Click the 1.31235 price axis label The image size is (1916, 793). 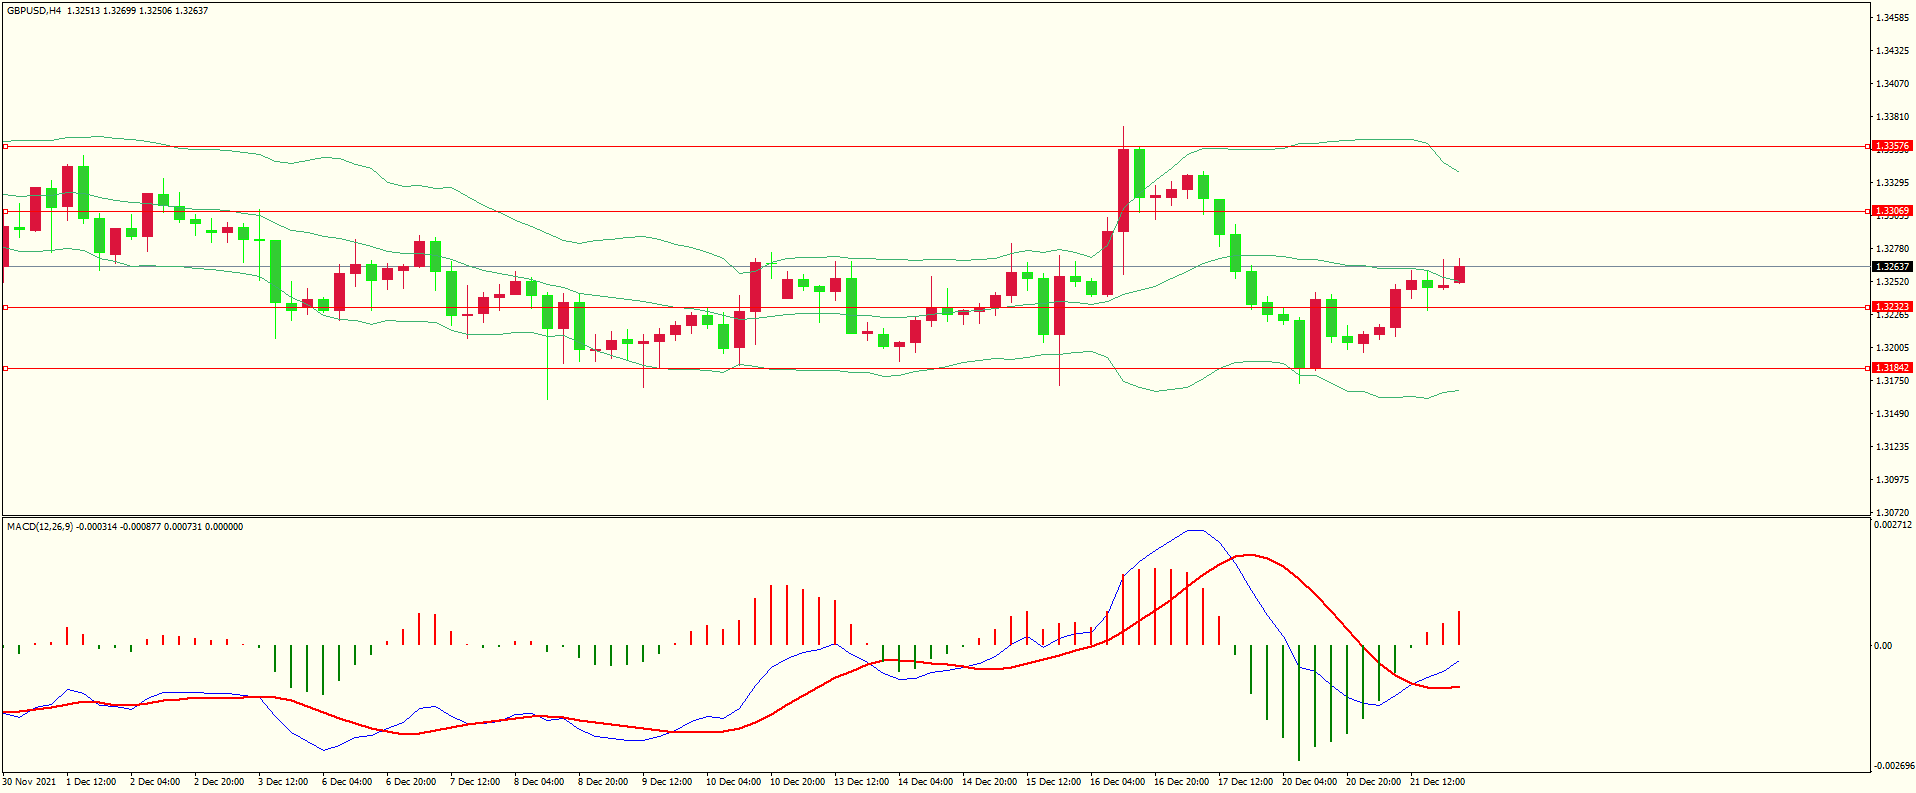pos(1892,447)
